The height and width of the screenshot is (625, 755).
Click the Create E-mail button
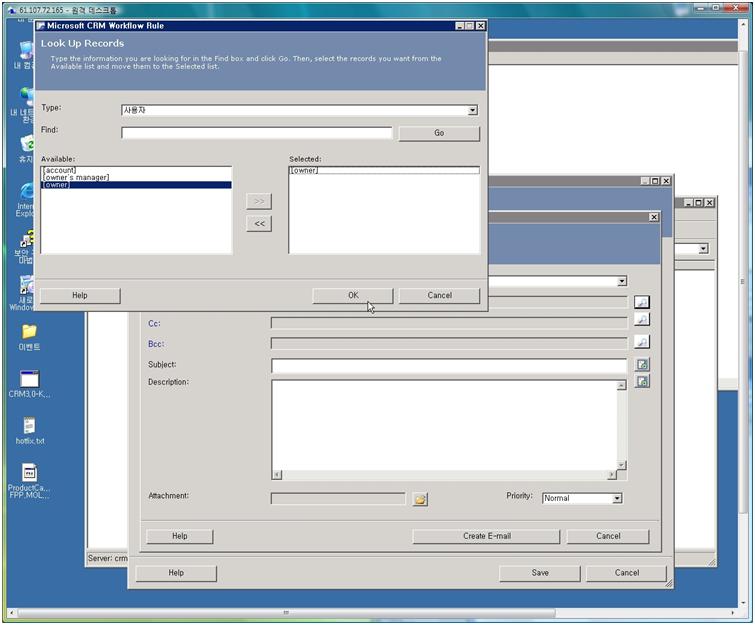tap(486, 536)
